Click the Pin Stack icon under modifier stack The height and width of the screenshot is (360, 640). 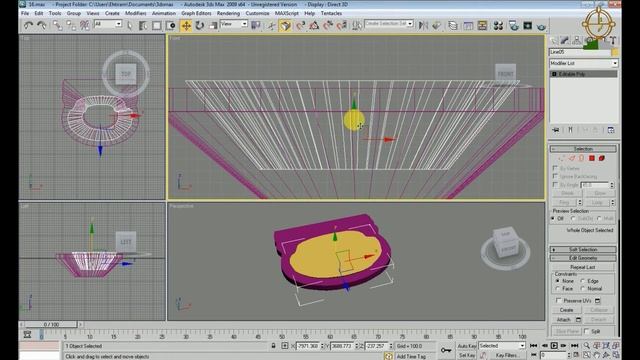pos(556,130)
